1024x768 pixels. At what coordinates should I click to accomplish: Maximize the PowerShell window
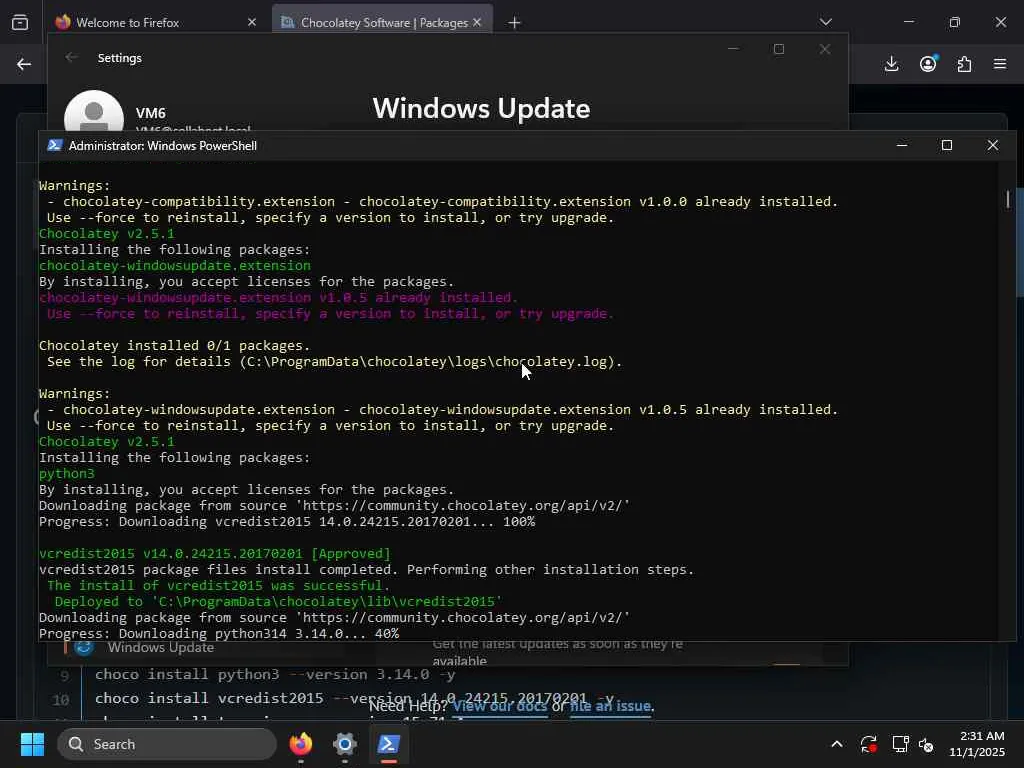pos(947,145)
